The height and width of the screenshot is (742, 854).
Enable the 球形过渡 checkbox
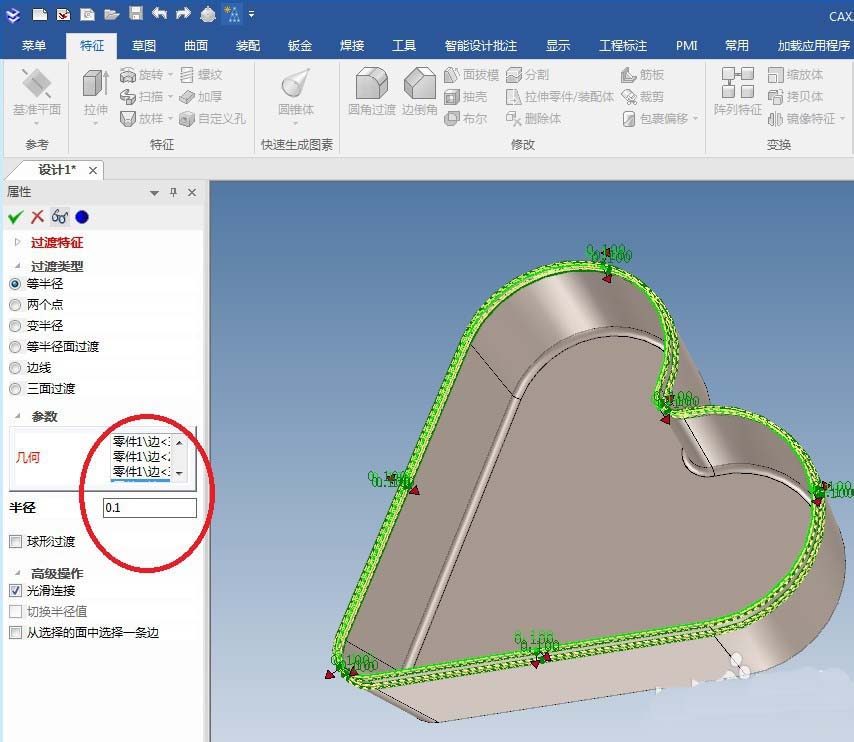click(15, 542)
